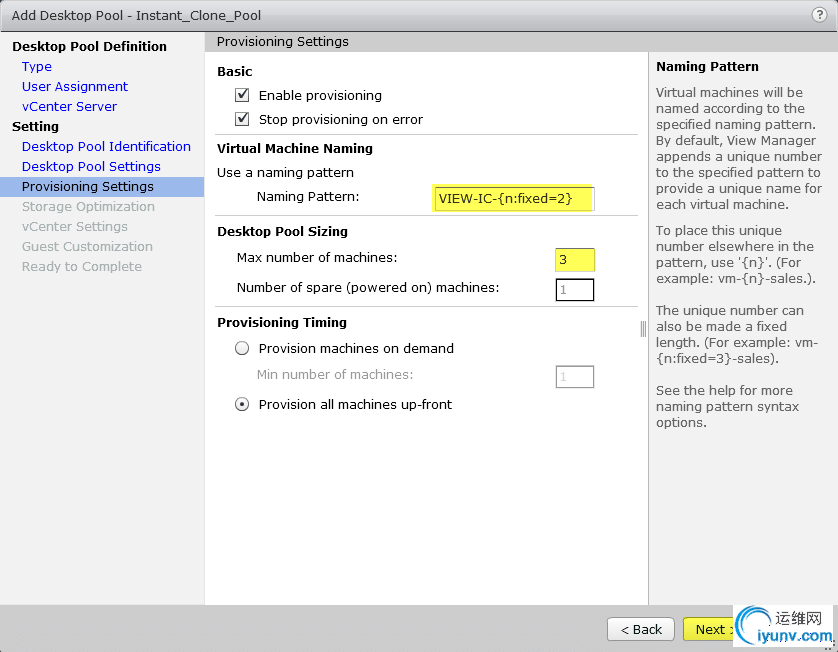Open the help question mark icon
This screenshot has width=838, height=652.
(819, 14)
